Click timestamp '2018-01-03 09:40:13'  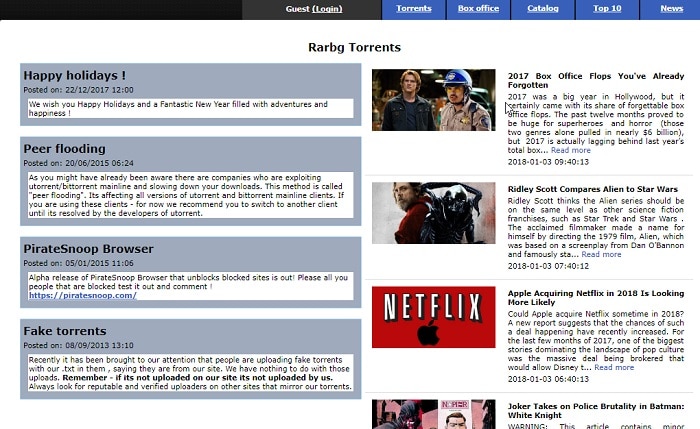point(548,162)
